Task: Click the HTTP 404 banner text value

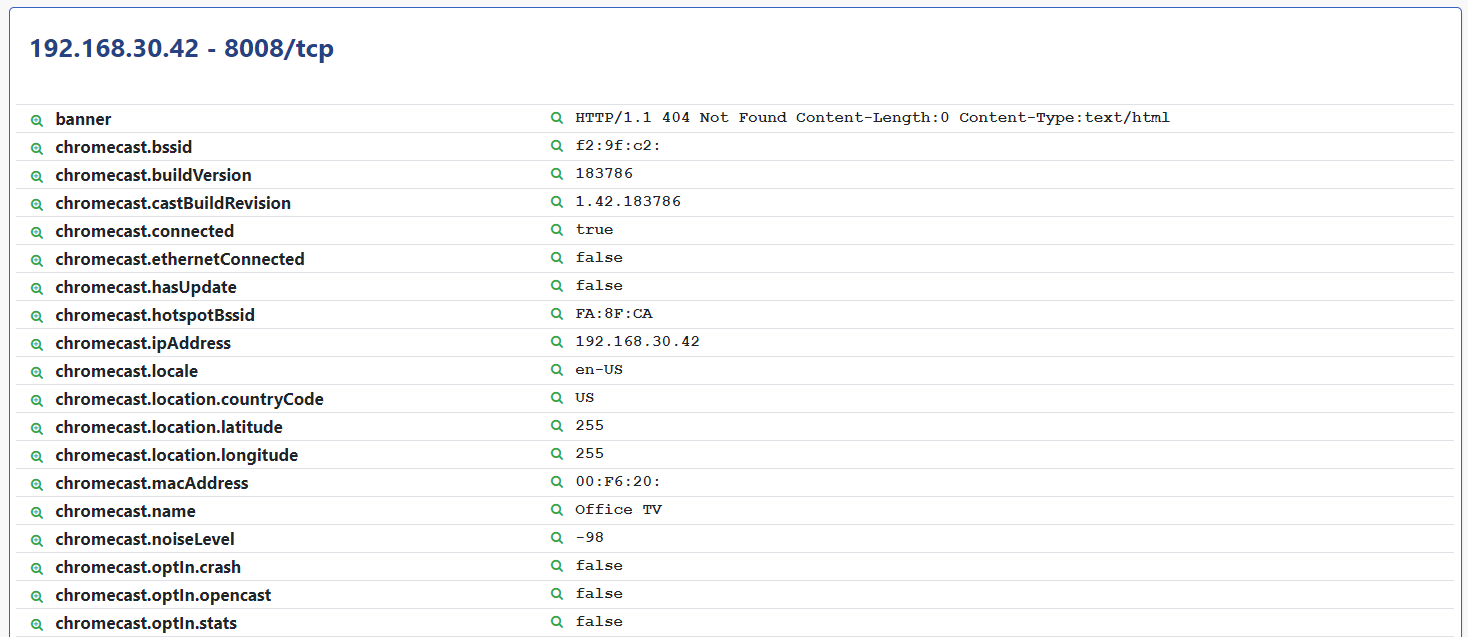Action: (871, 117)
